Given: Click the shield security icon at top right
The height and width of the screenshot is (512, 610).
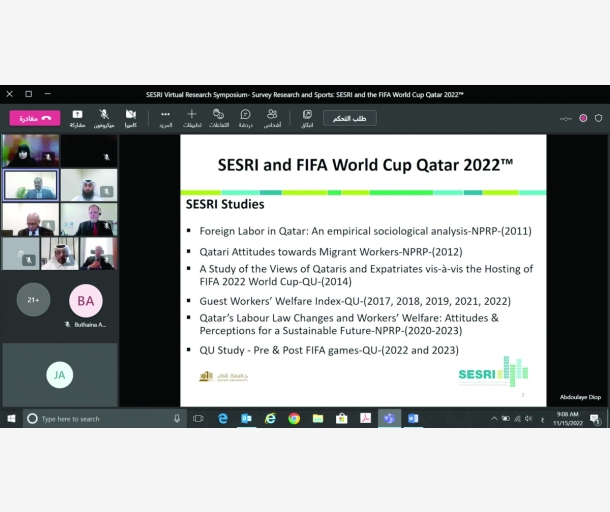Looking at the screenshot, I should coord(598,118).
